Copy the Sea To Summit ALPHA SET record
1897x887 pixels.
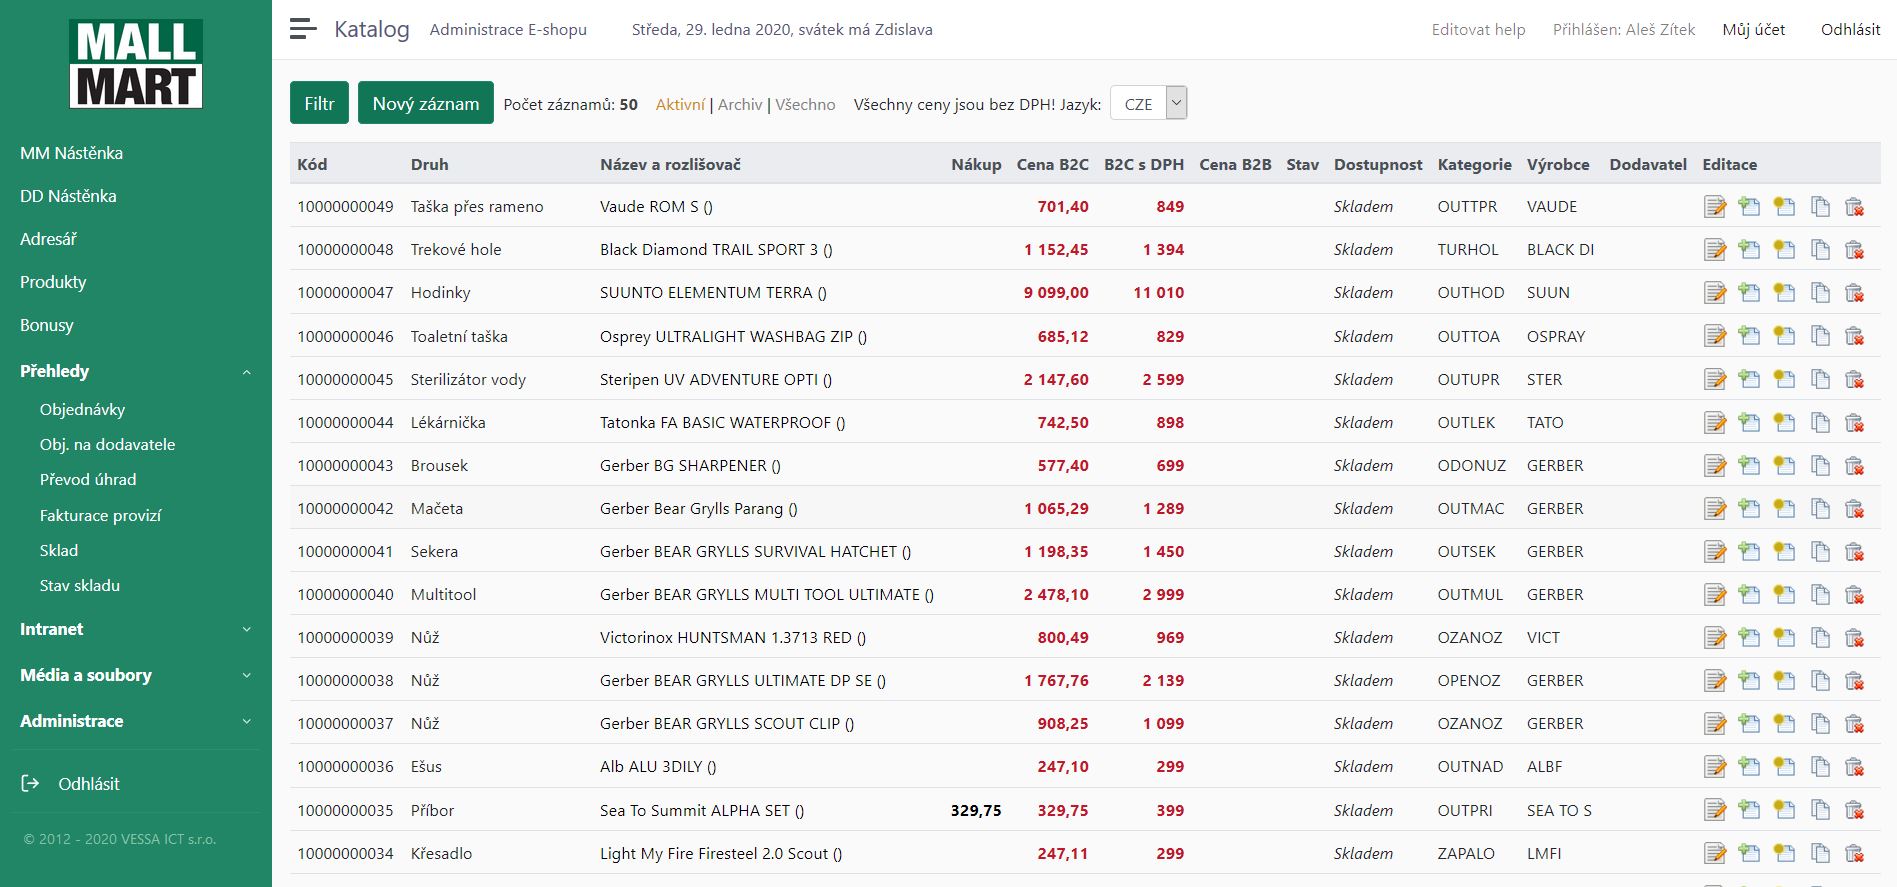[x=1820, y=810]
